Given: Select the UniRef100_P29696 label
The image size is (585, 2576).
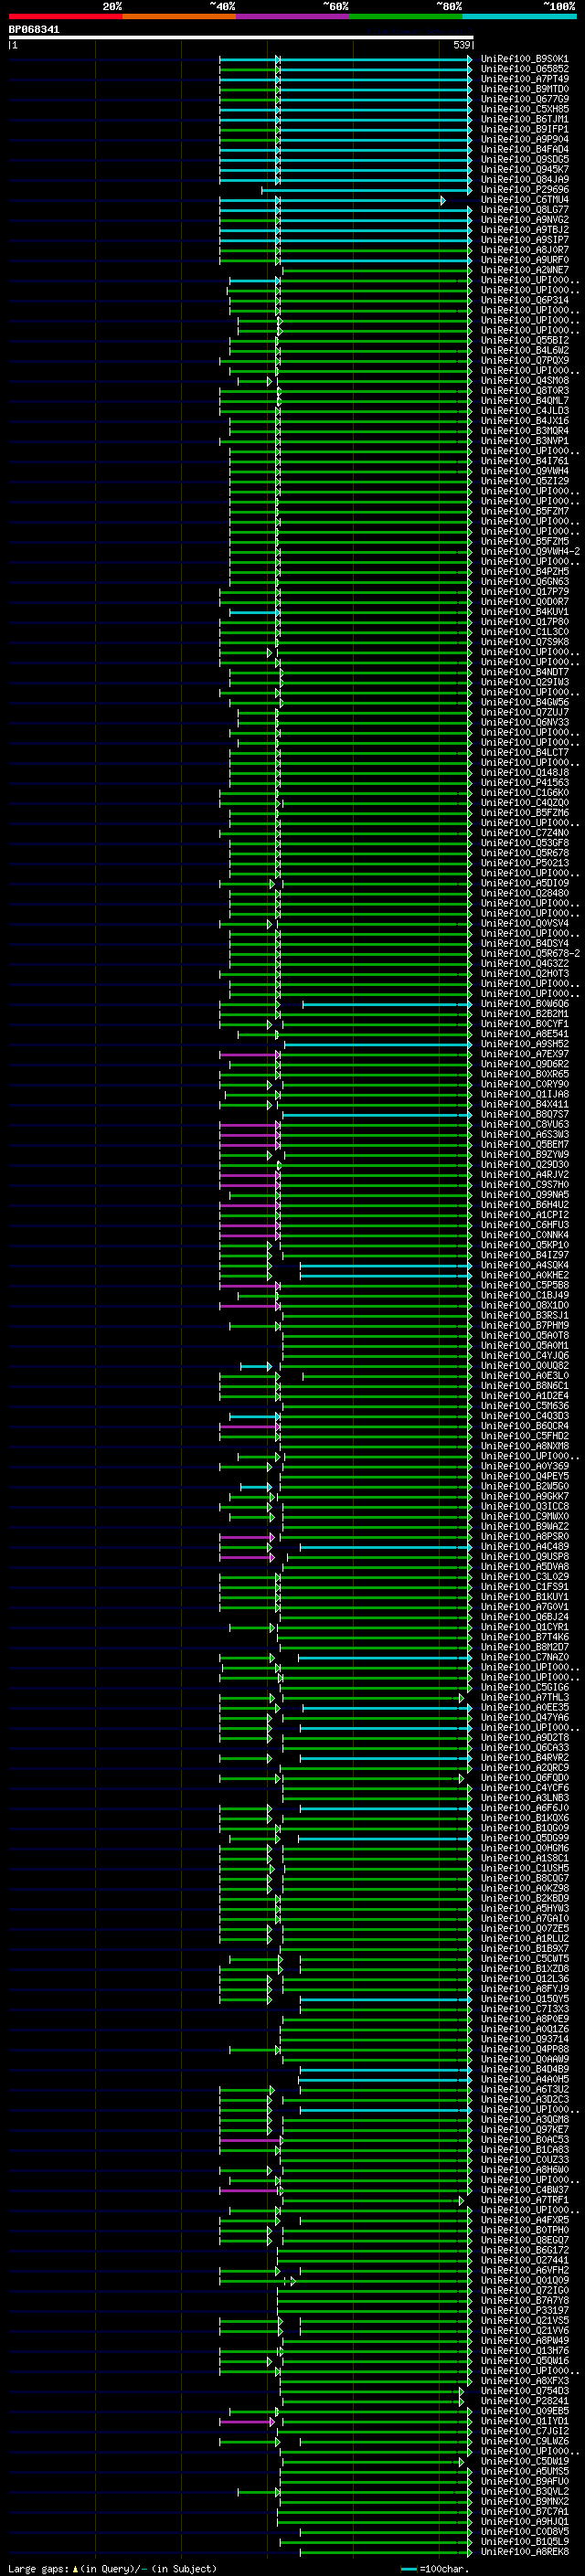Looking at the screenshot, I should click(x=524, y=189).
